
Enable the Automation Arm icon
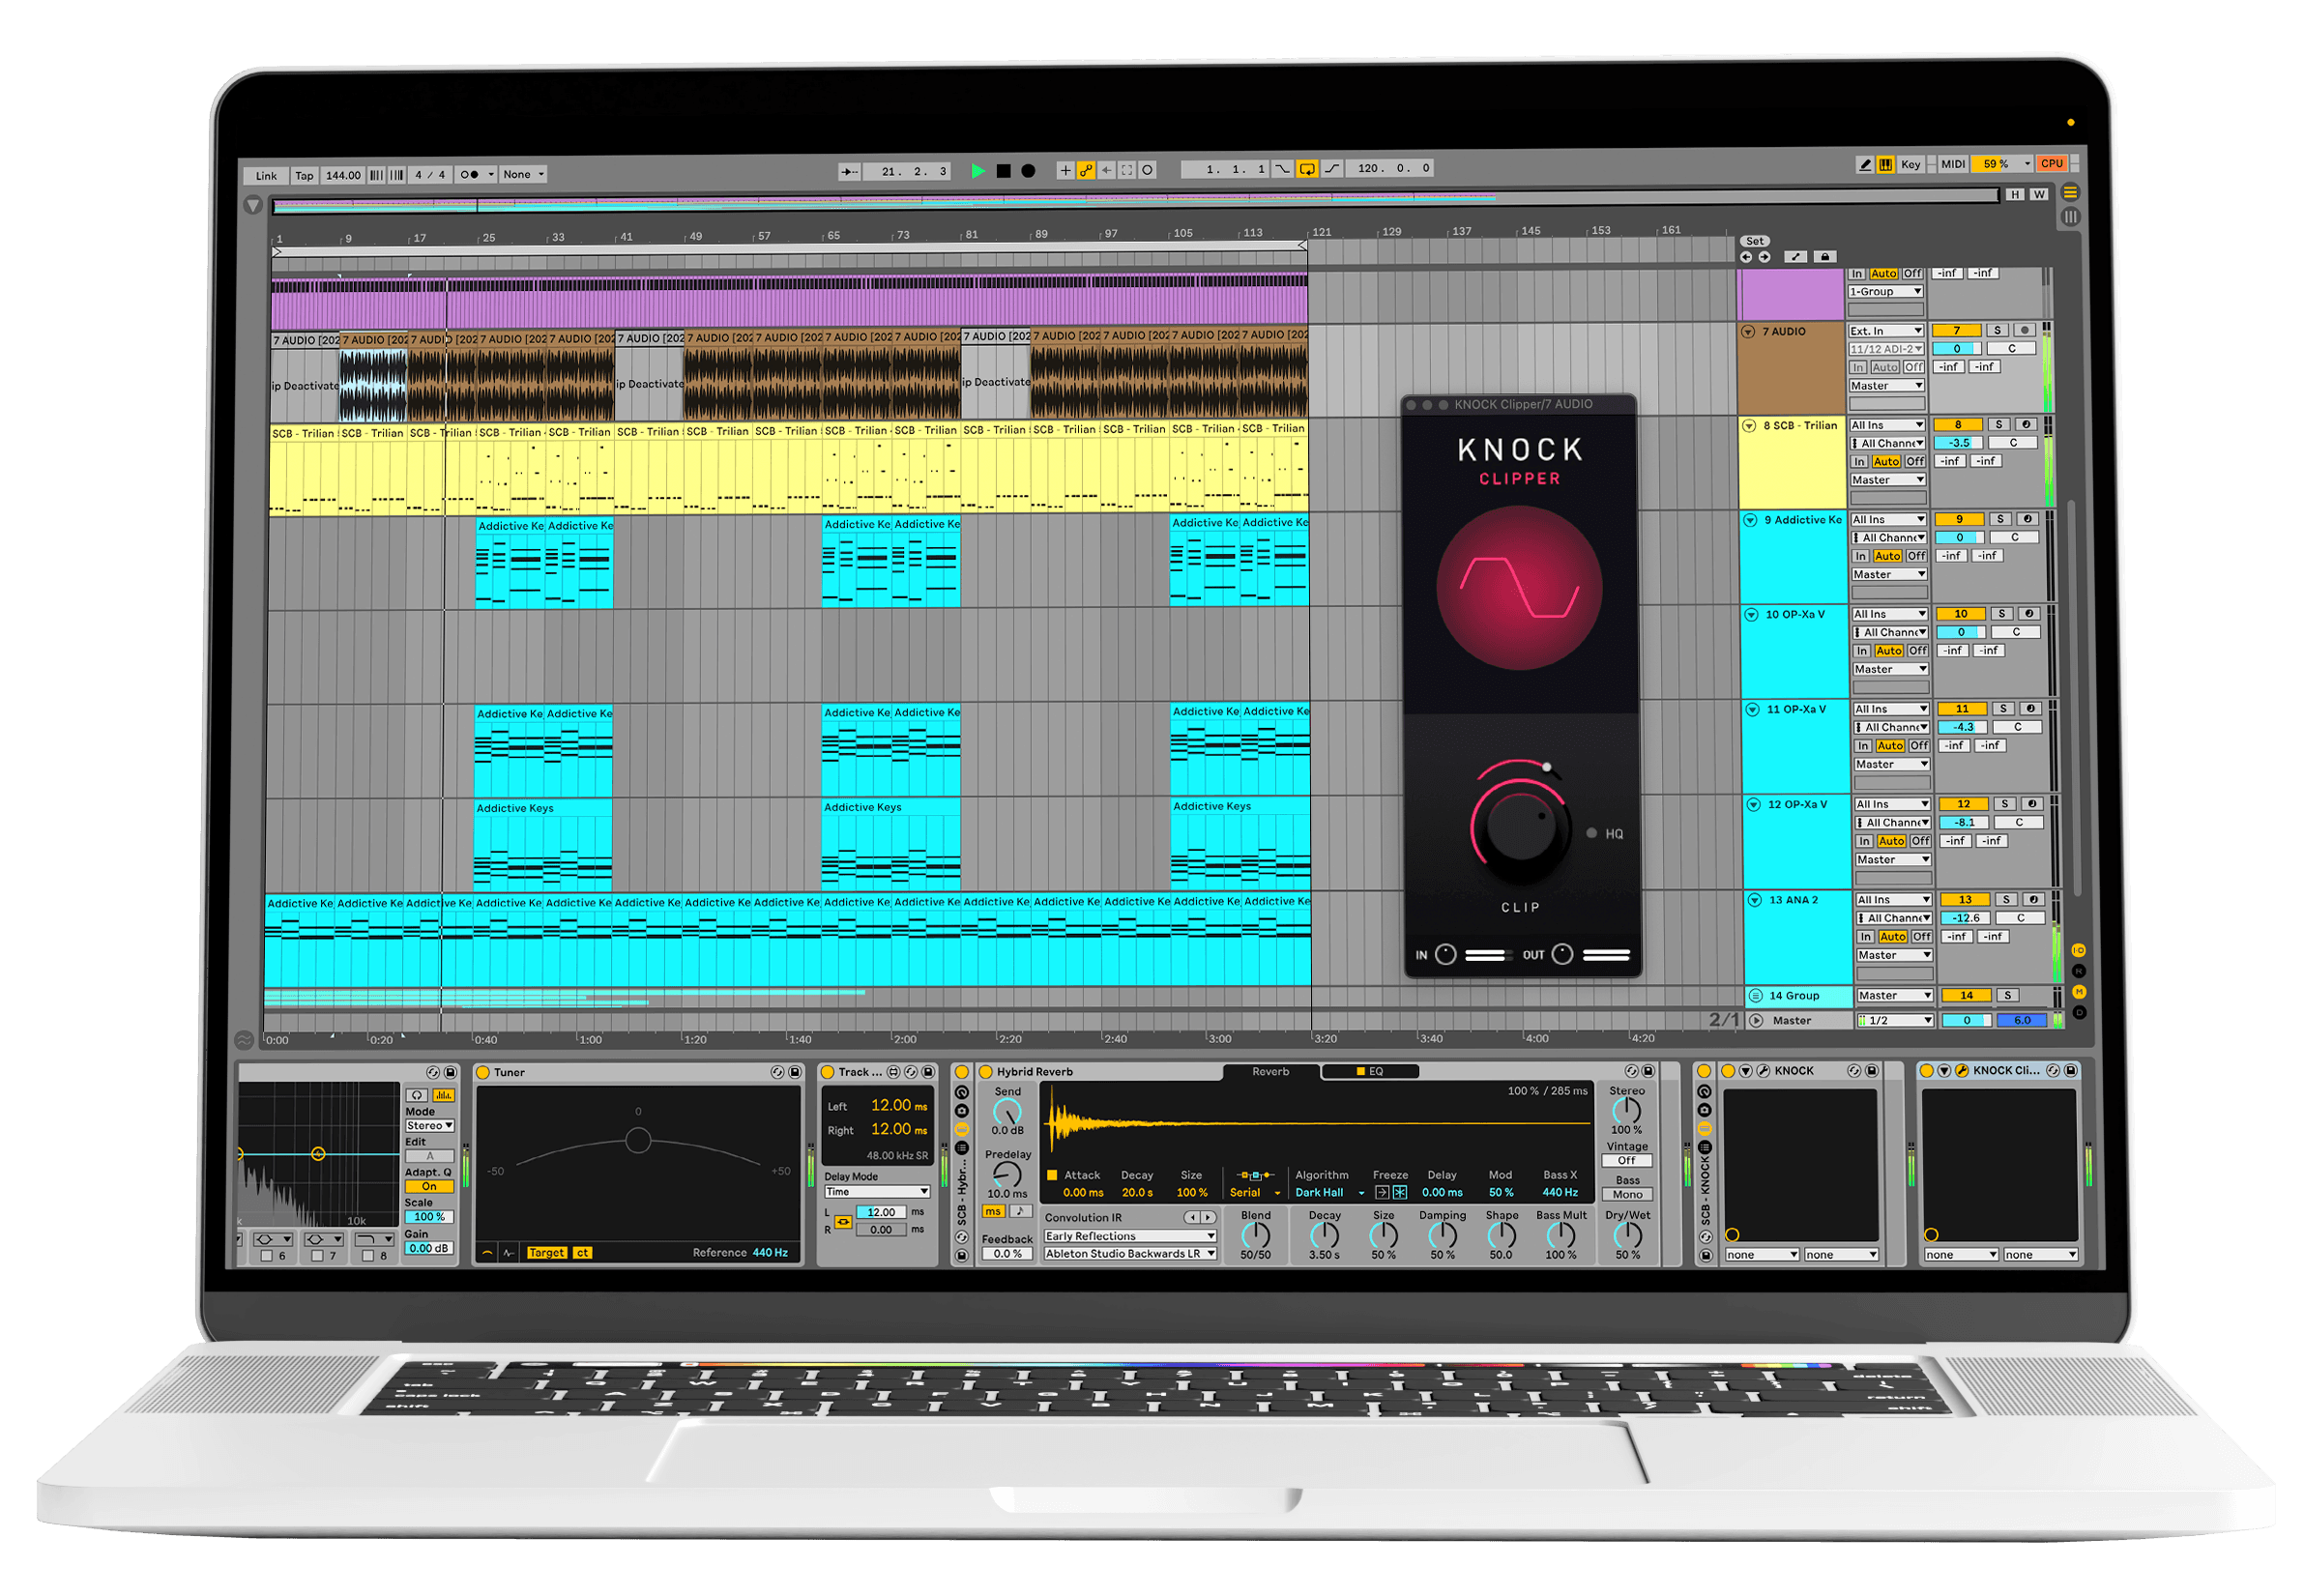pyautogui.click(x=1086, y=171)
